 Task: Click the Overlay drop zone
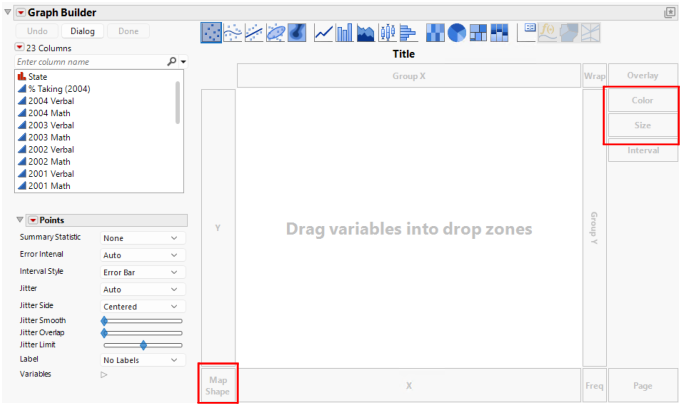coord(643,75)
